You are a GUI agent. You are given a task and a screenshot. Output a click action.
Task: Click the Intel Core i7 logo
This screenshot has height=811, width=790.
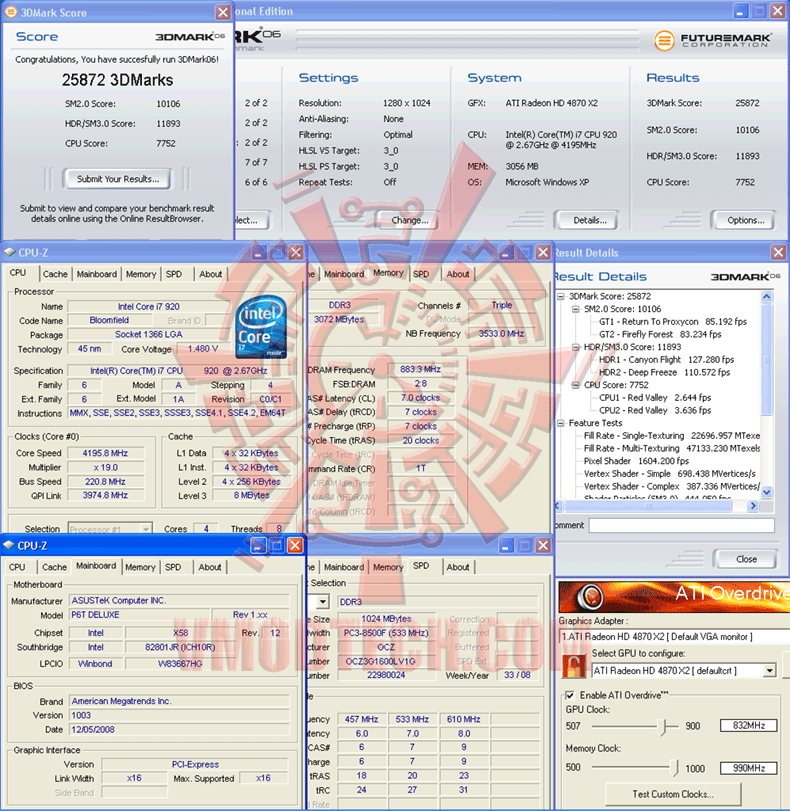pos(261,327)
